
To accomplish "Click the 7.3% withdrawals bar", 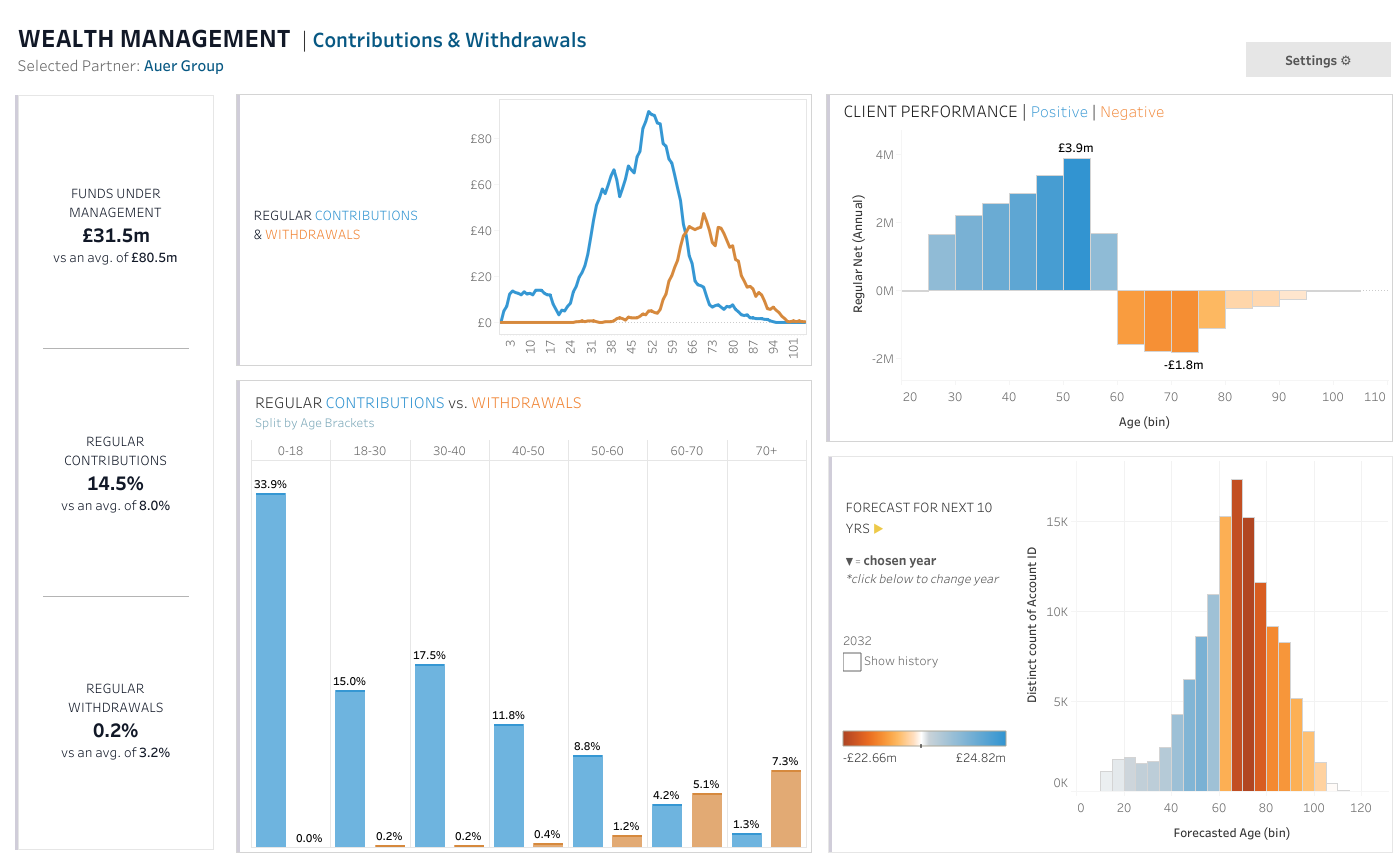I will 786,809.
